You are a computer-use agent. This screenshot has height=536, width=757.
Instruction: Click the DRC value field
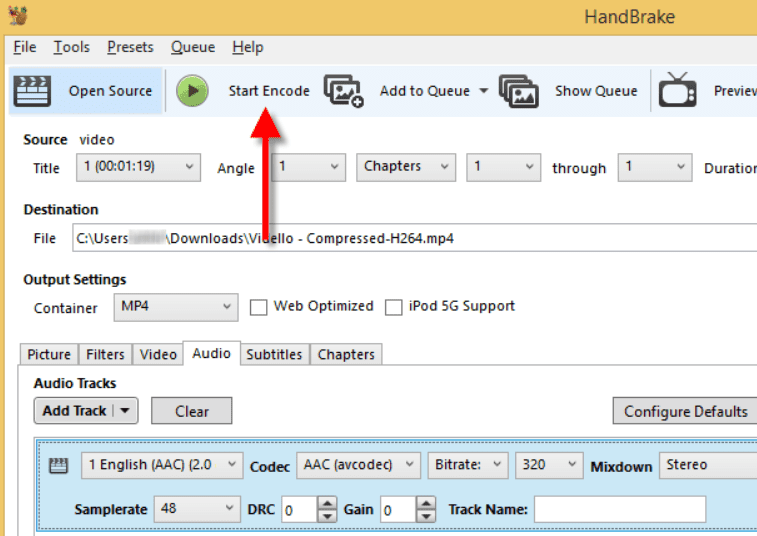(299, 509)
